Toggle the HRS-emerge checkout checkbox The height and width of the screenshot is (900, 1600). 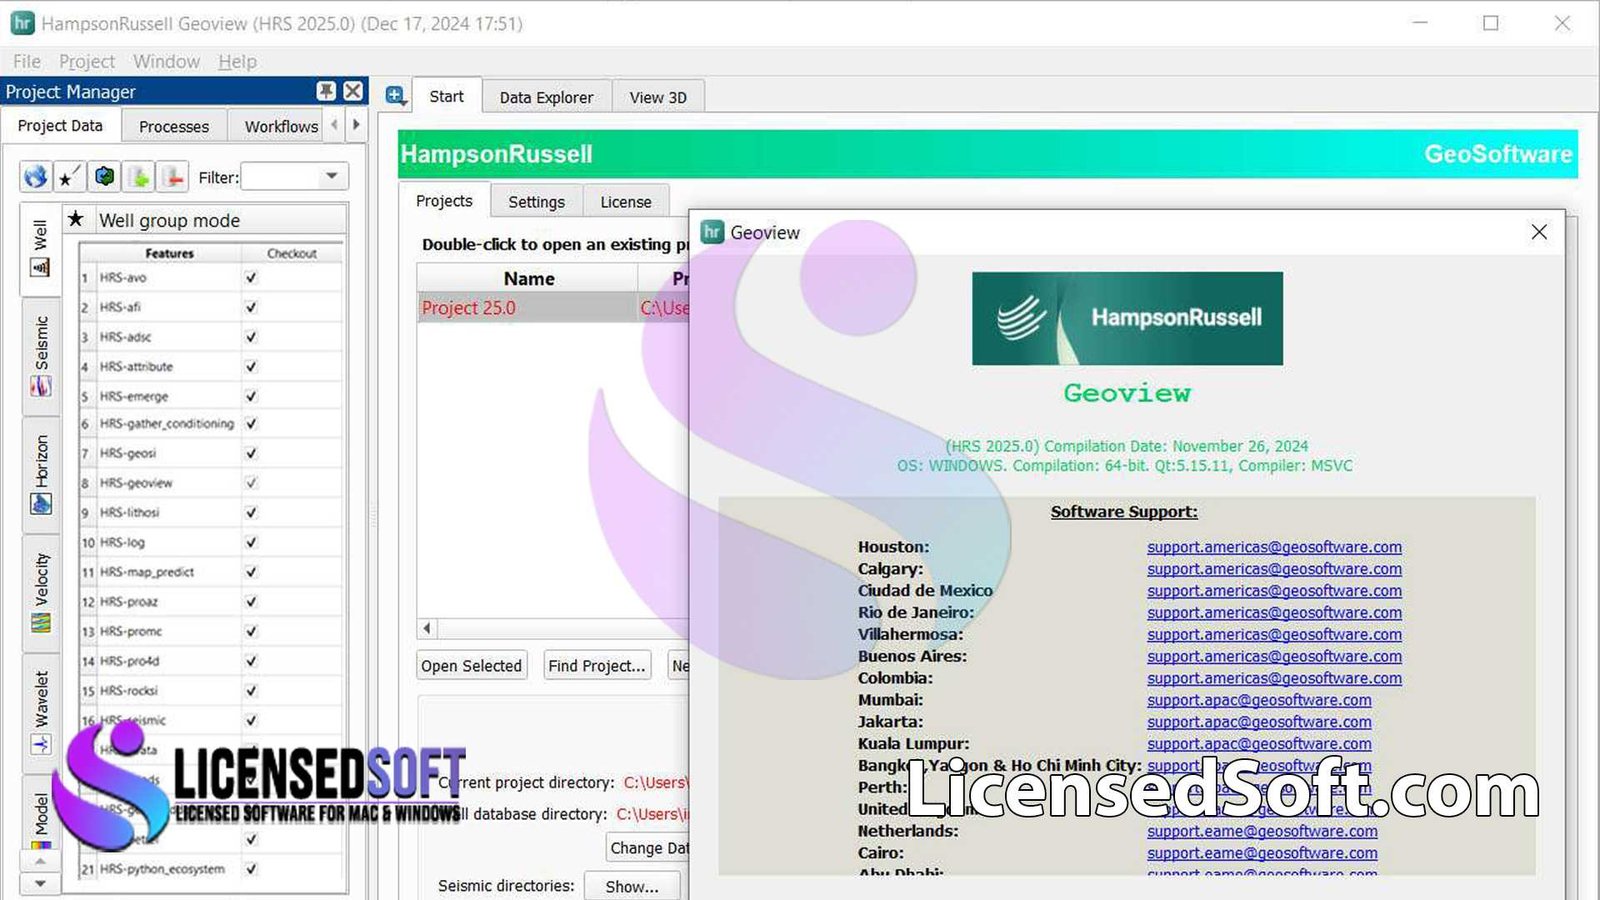(x=251, y=396)
